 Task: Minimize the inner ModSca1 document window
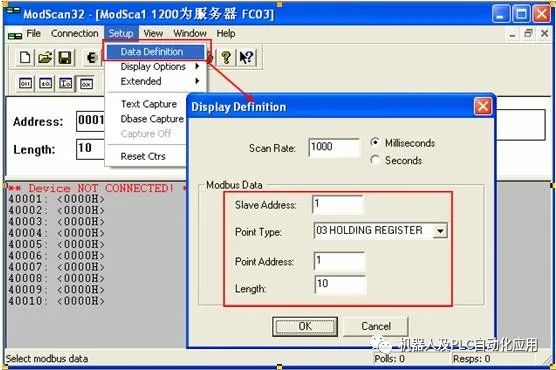point(512,34)
